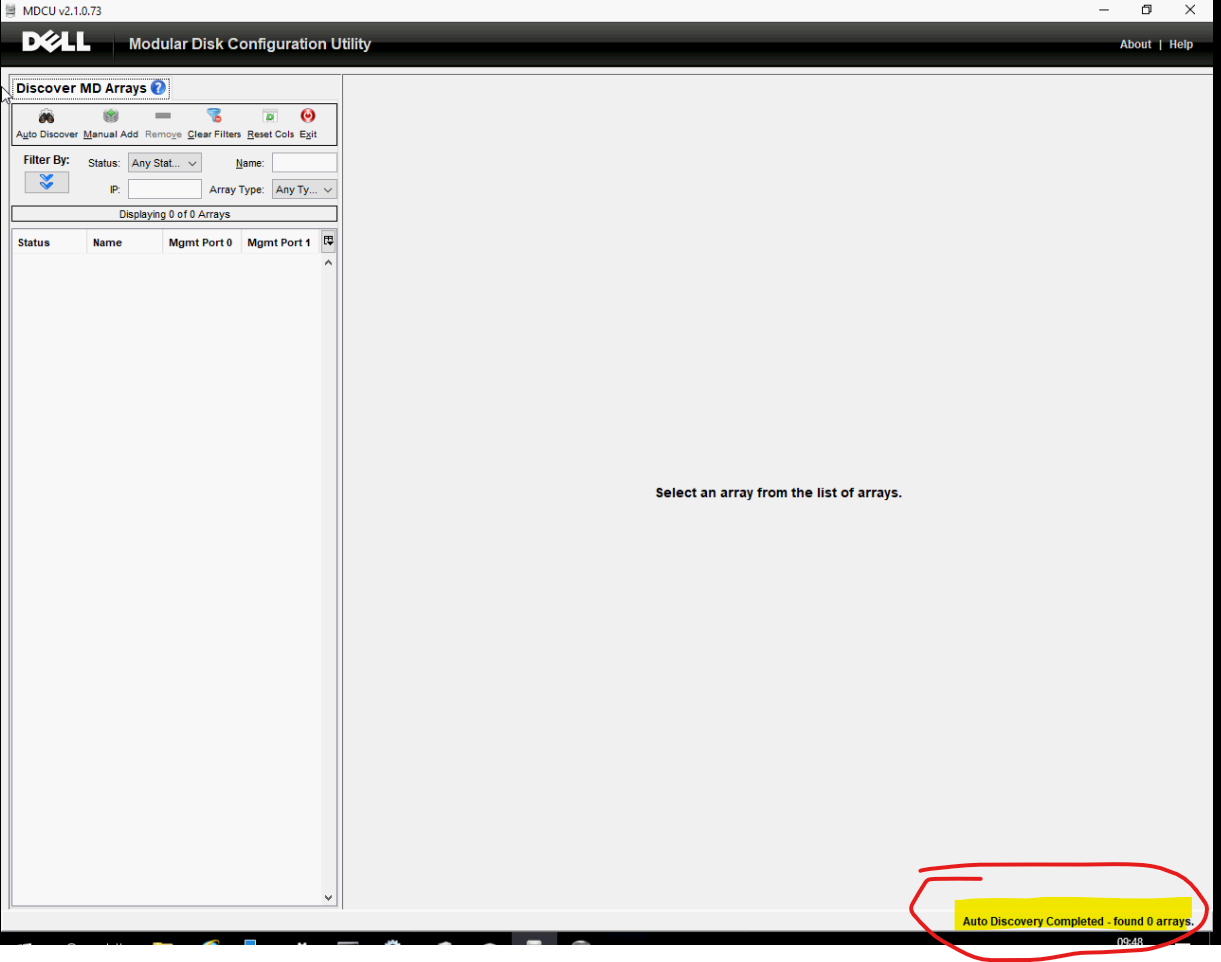Open the Status filter dropdown
Image resolution: width=1221 pixels, height=962 pixels.
point(165,163)
